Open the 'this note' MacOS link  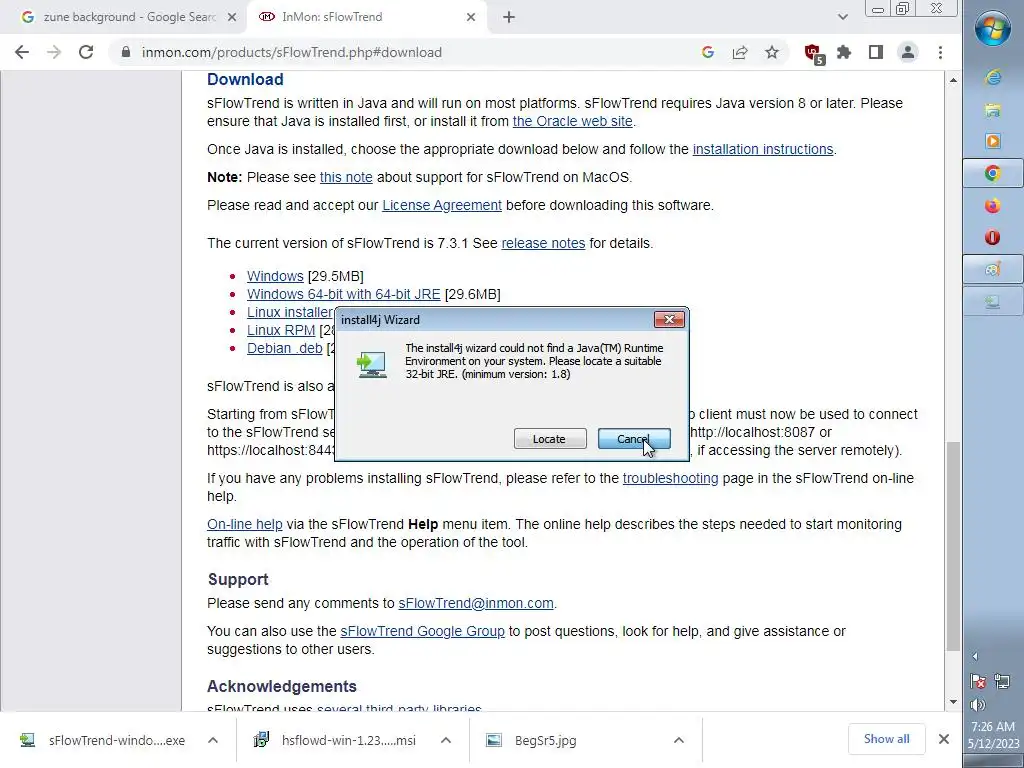pyautogui.click(x=346, y=177)
